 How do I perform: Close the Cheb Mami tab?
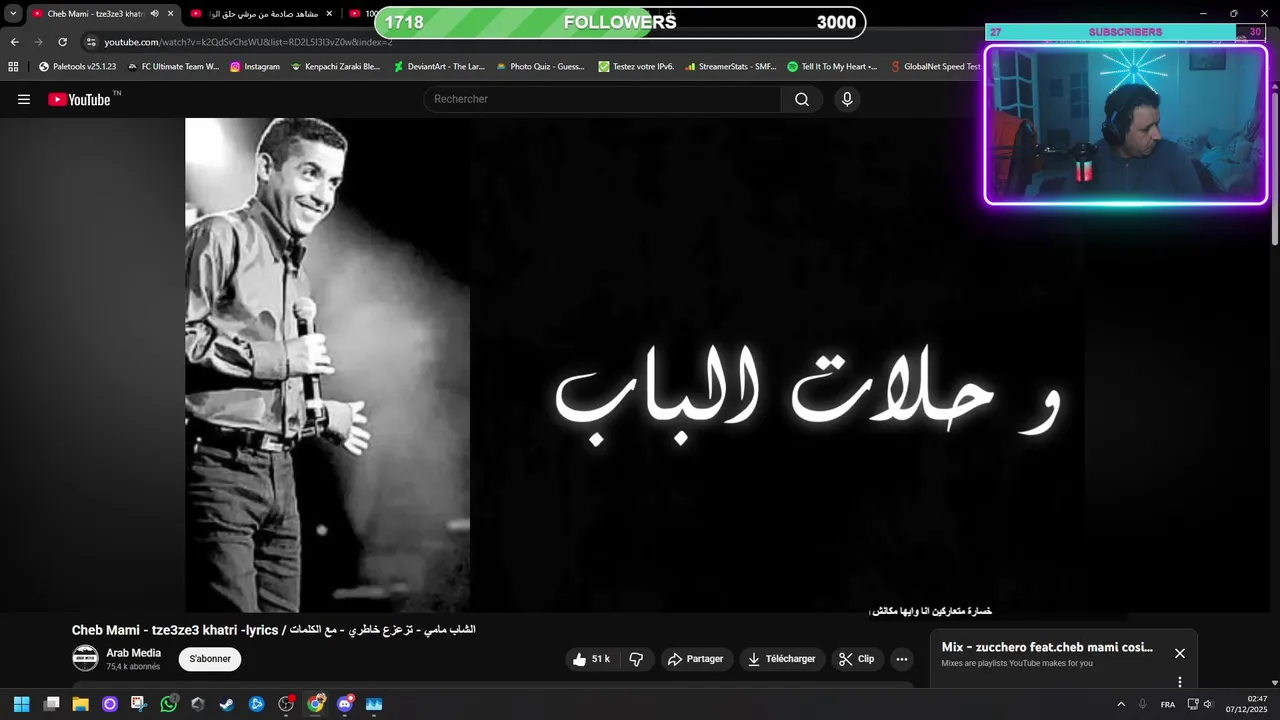tap(171, 14)
